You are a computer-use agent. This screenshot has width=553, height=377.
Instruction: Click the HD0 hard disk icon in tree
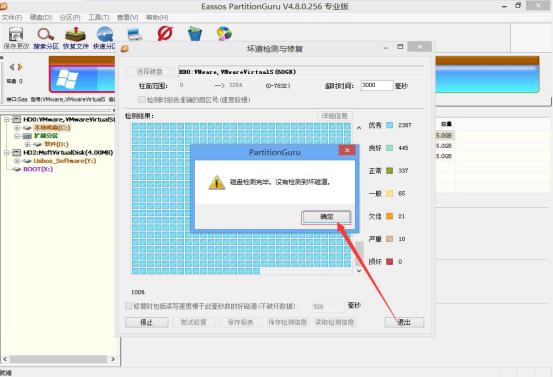[x=16, y=120]
